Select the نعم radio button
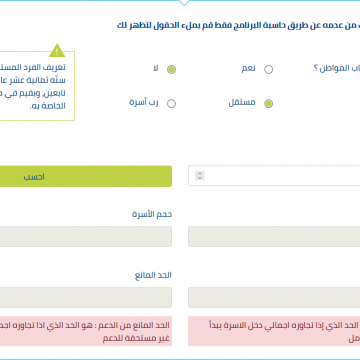Viewport: 360px width, 360px height. (268, 69)
